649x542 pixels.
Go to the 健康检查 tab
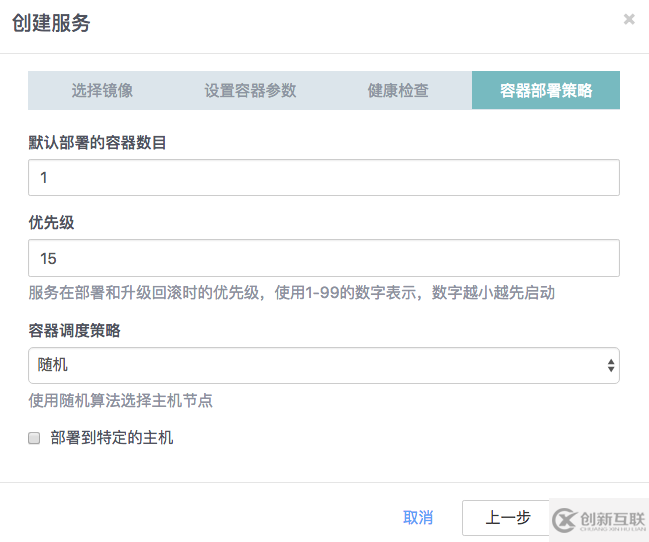[398, 90]
